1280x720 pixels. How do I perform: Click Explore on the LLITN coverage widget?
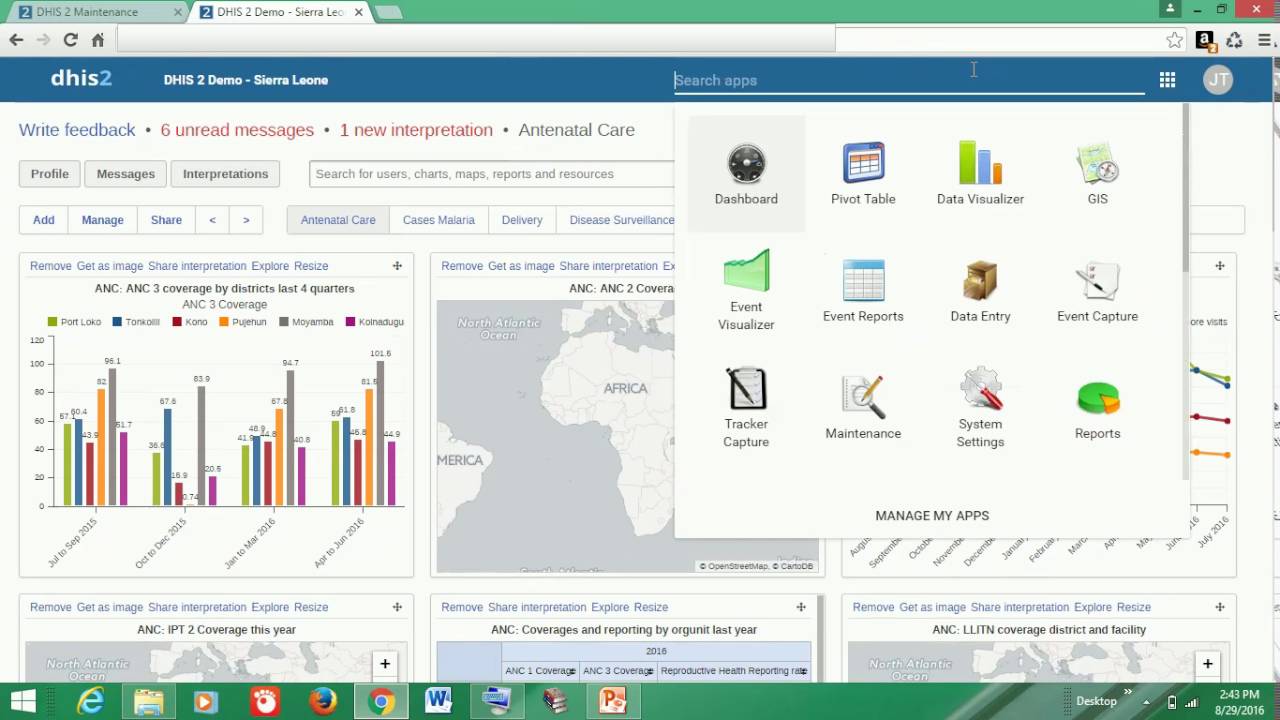click(x=1093, y=607)
